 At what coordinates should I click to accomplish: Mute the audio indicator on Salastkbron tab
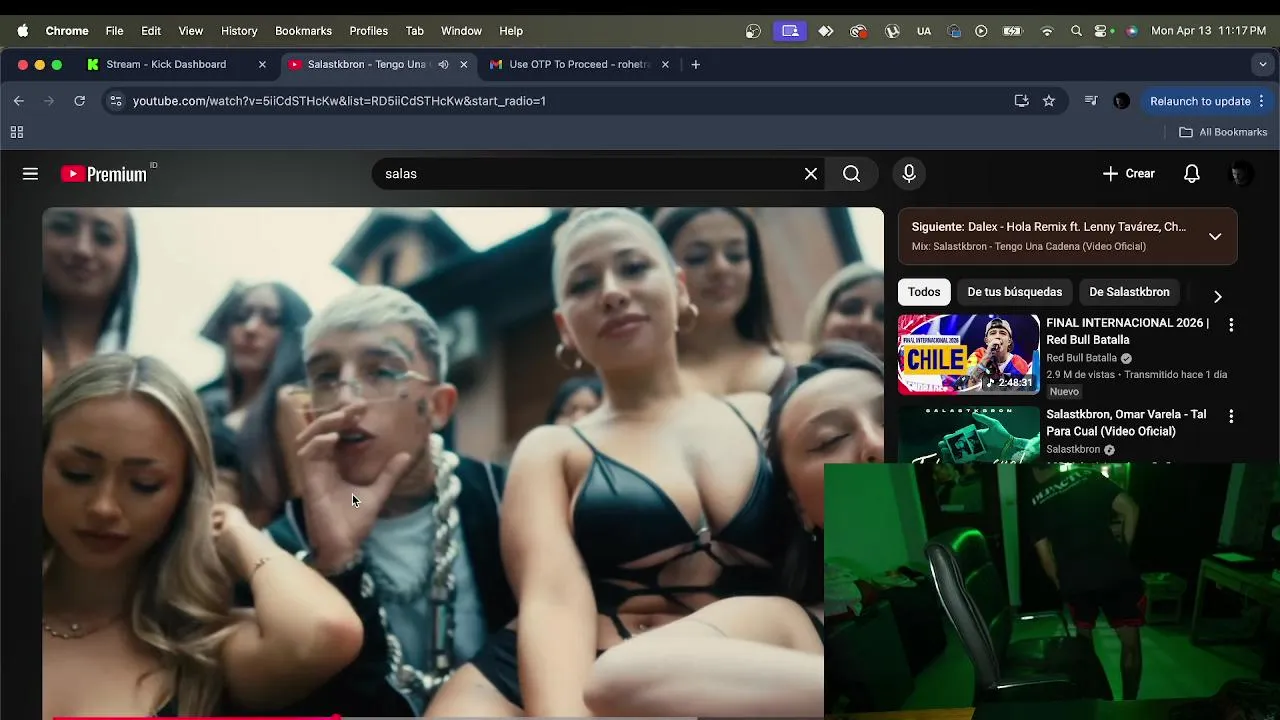[x=443, y=64]
